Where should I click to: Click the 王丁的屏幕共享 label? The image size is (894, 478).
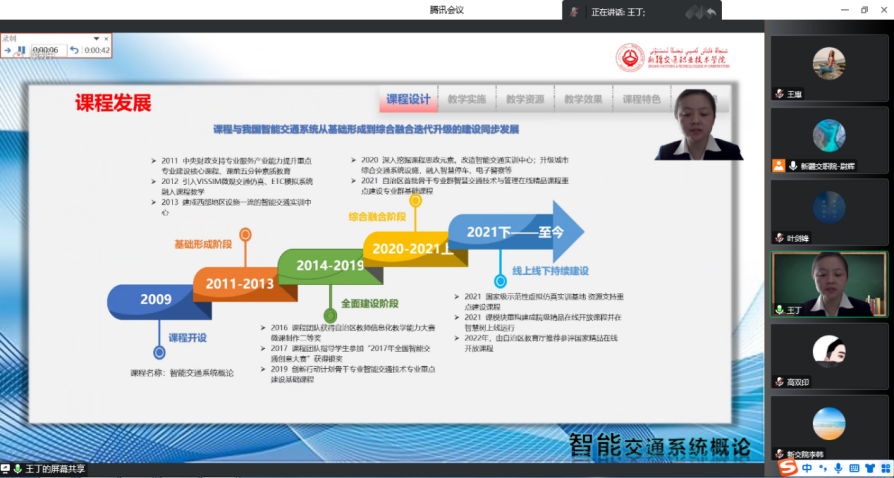(50, 468)
